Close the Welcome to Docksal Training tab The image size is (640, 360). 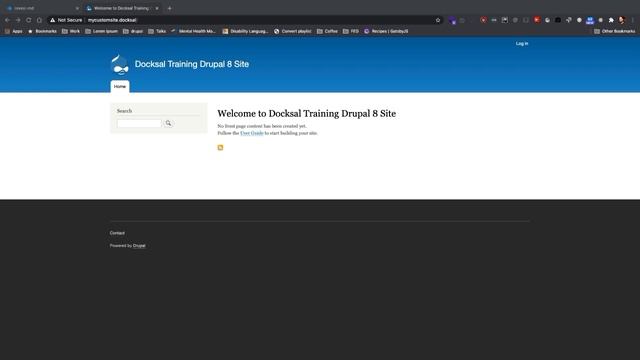pos(157,8)
